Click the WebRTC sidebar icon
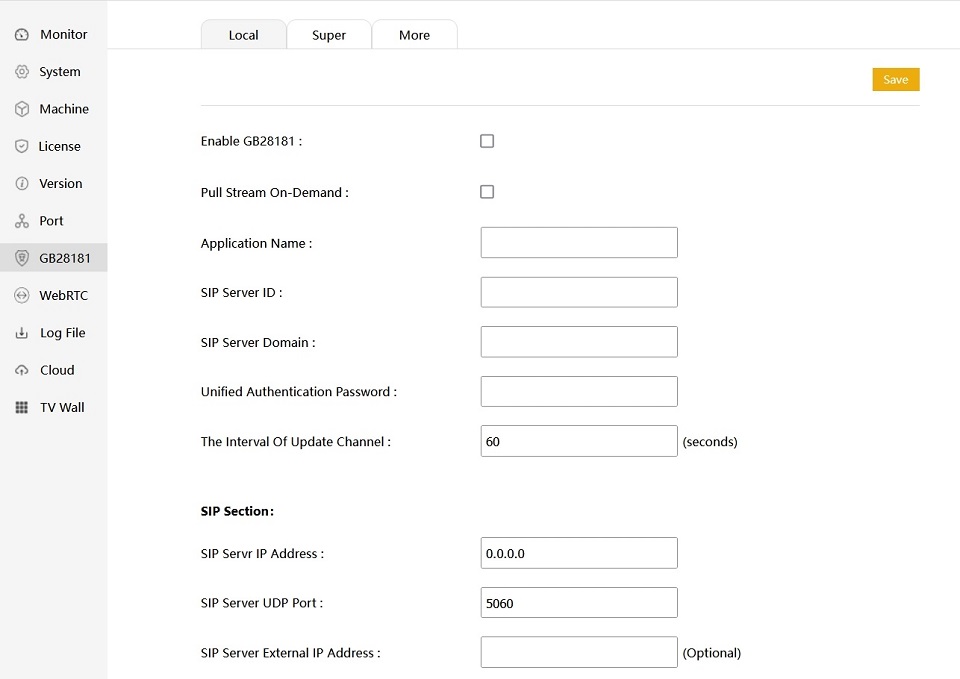960x679 pixels. point(21,295)
